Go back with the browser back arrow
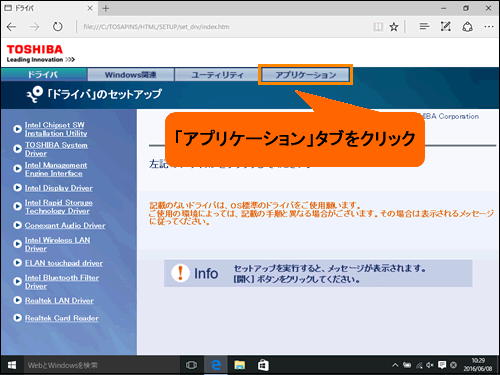 point(12,27)
